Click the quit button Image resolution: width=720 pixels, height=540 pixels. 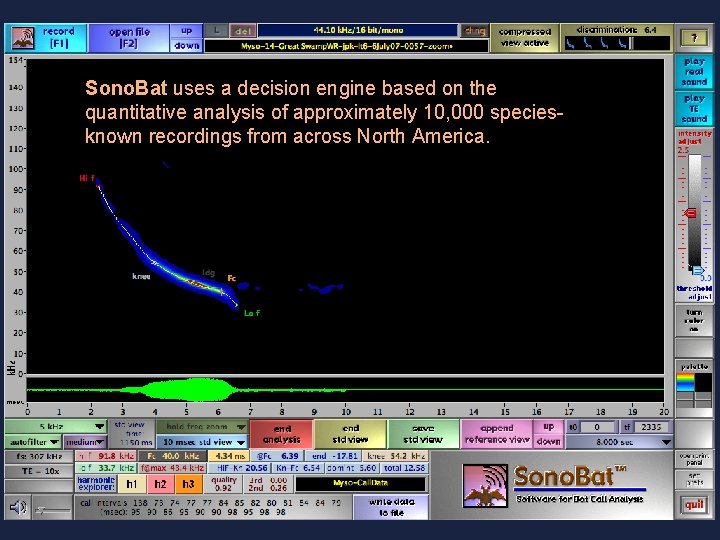[694, 505]
